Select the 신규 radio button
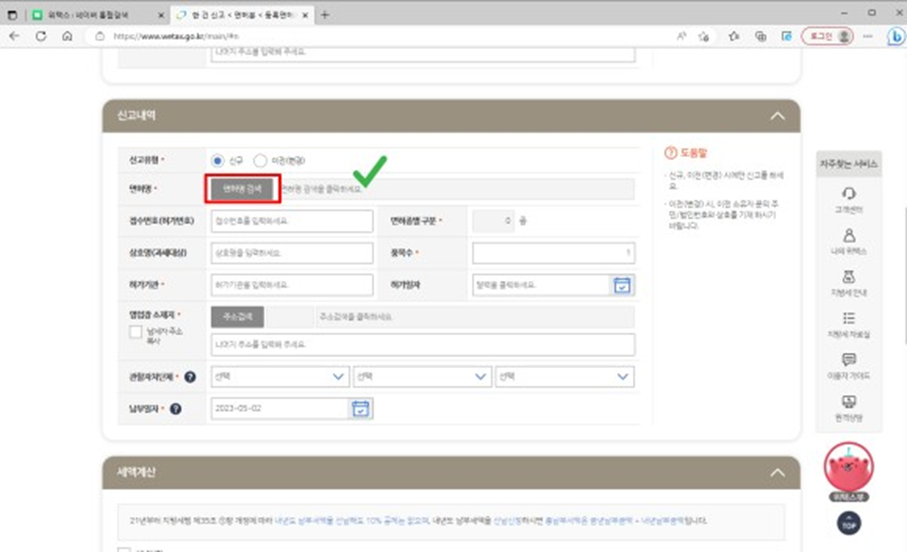This screenshot has height=552, width=907. point(218,160)
